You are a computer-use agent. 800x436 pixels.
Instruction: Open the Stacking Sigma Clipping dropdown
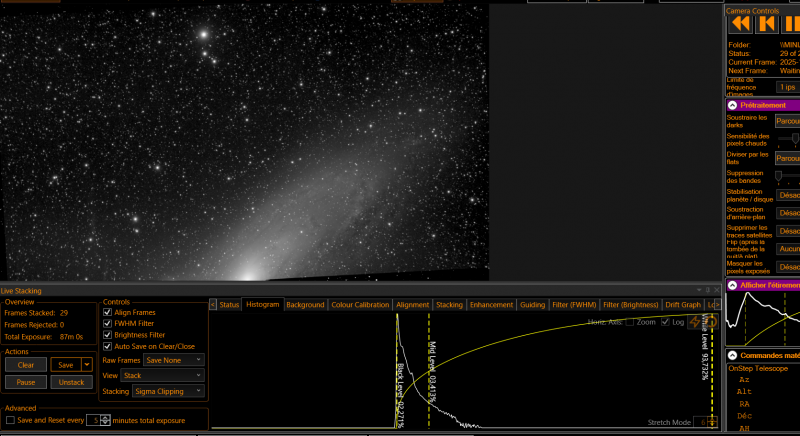pyautogui.click(x=168, y=391)
